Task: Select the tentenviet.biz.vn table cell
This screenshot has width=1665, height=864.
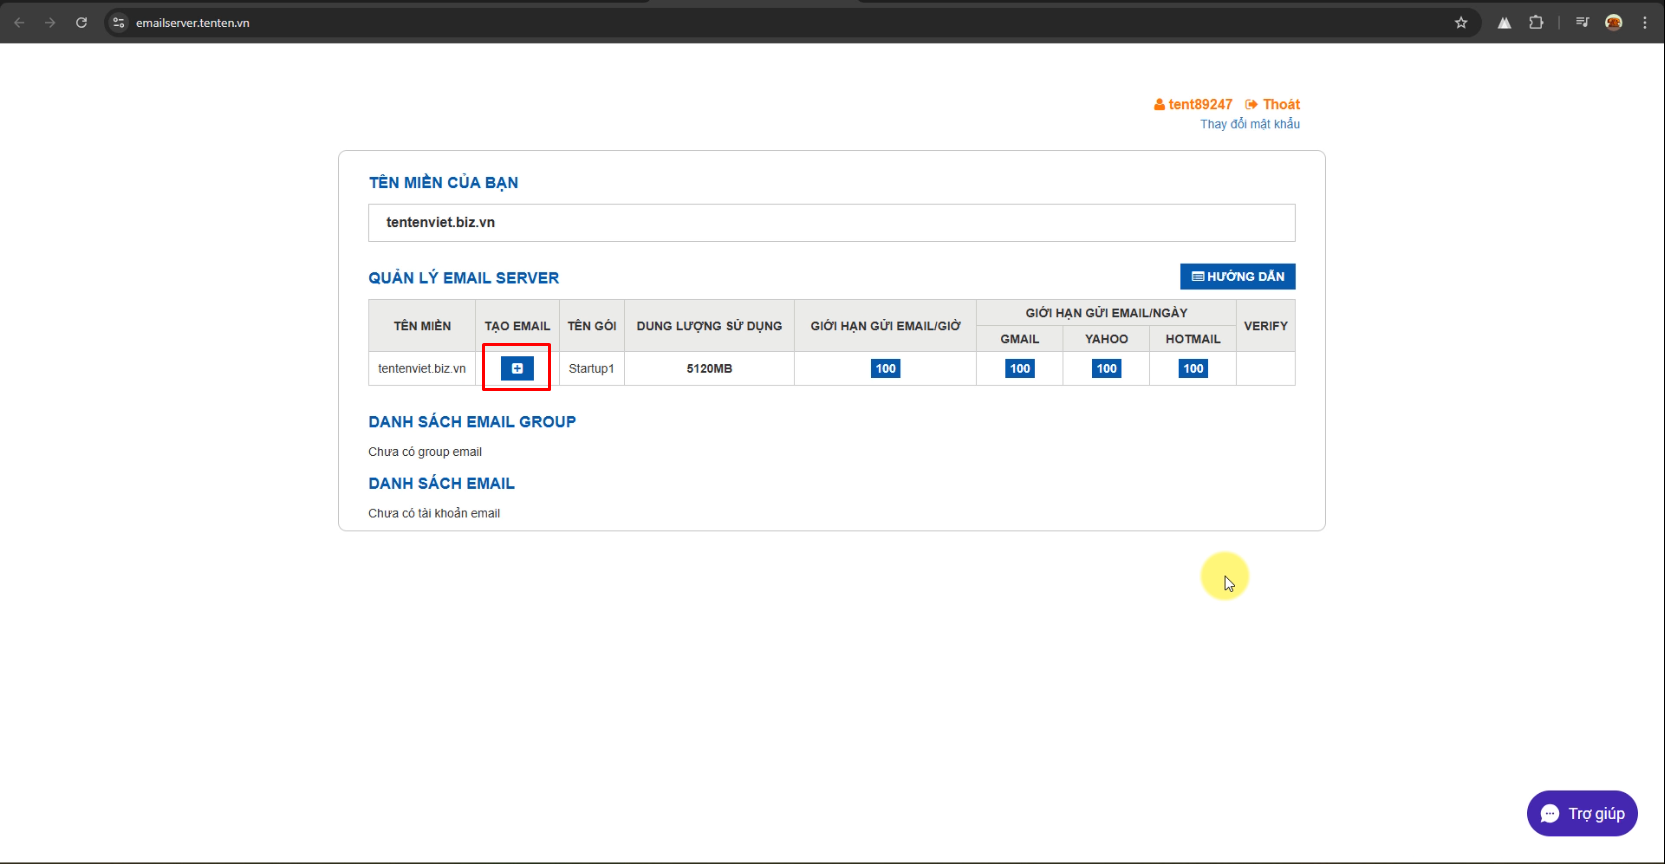Action: [422, 368]
